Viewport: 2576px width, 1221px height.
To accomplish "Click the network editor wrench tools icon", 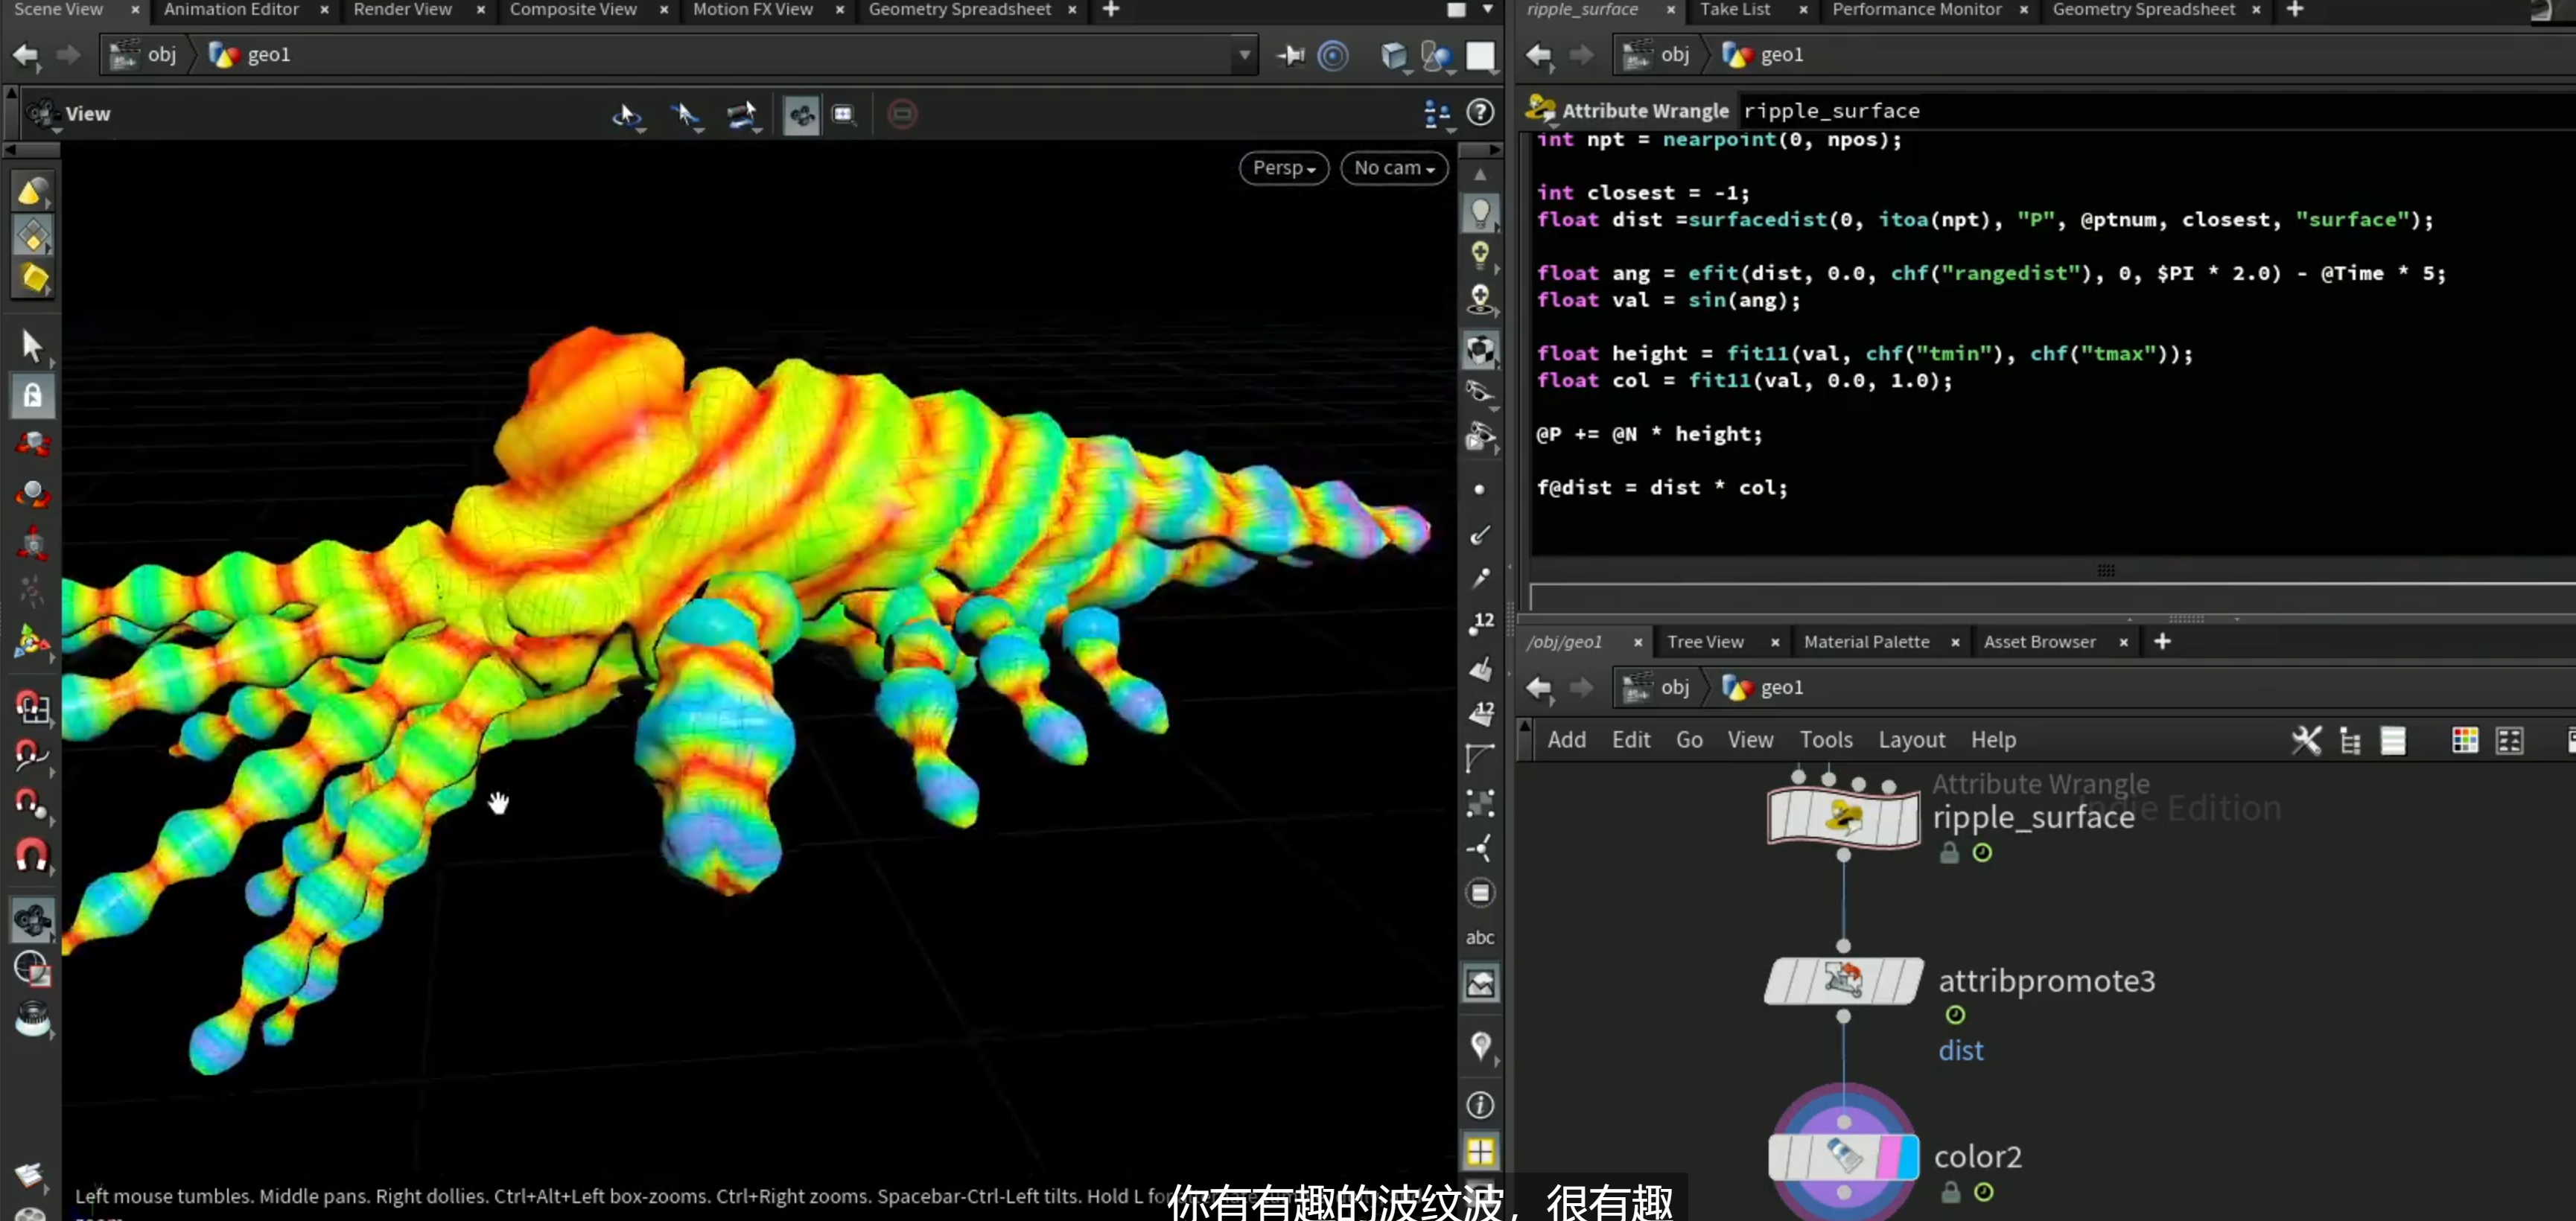I will tap(2305, 740).
